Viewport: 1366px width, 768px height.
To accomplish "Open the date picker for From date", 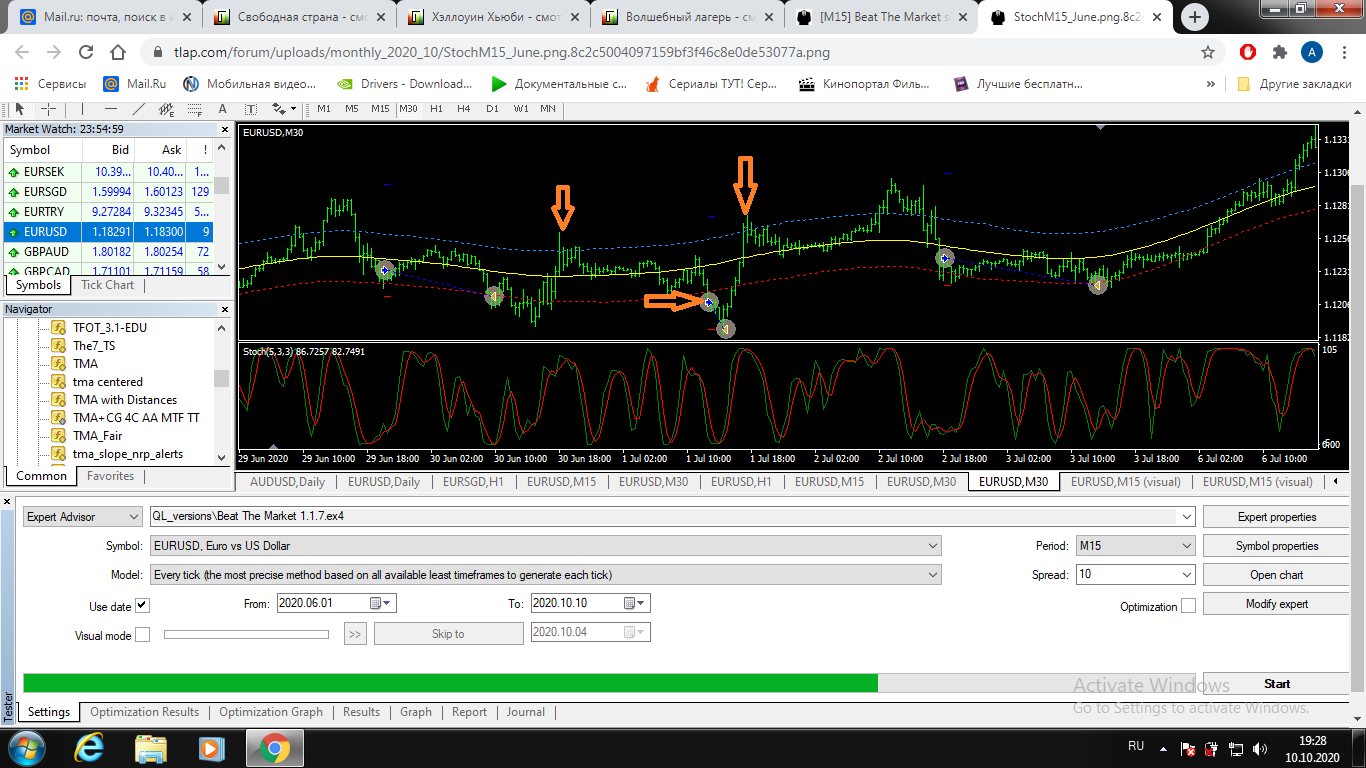I will point(382,603).
